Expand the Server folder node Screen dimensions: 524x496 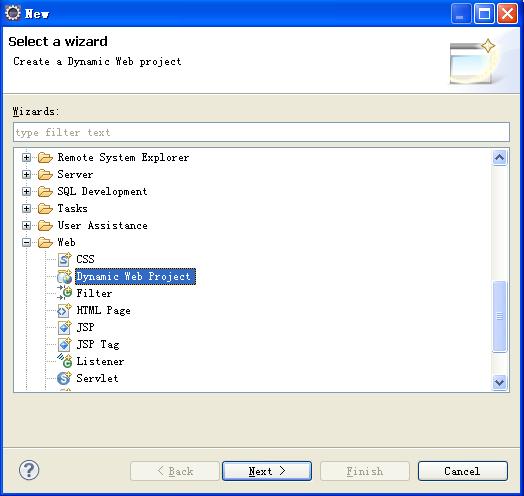[x=26, y=174]
